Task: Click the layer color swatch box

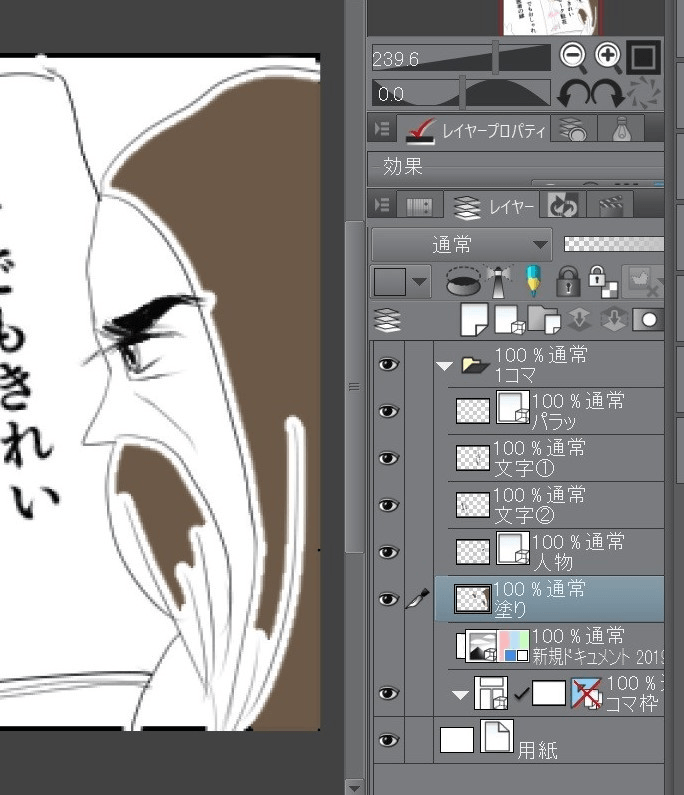Action: click(x=389, y=281)
